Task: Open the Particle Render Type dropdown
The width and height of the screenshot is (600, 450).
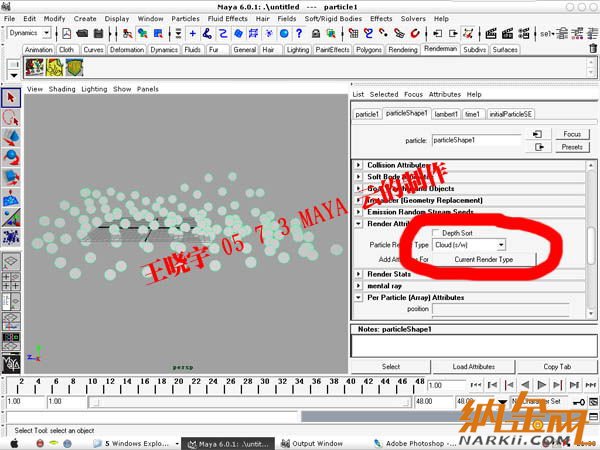Action: (469, 245)
